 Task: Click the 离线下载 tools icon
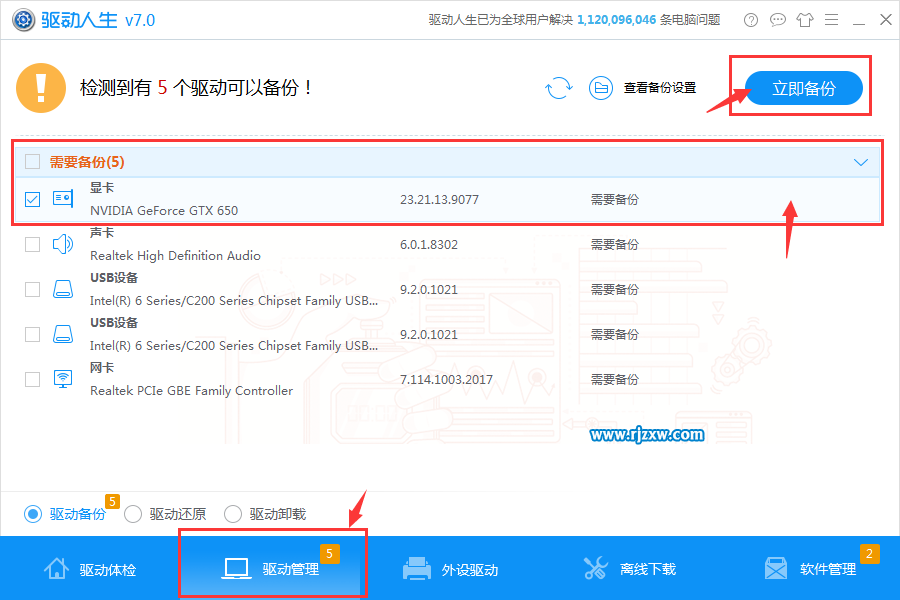[595, 568]
